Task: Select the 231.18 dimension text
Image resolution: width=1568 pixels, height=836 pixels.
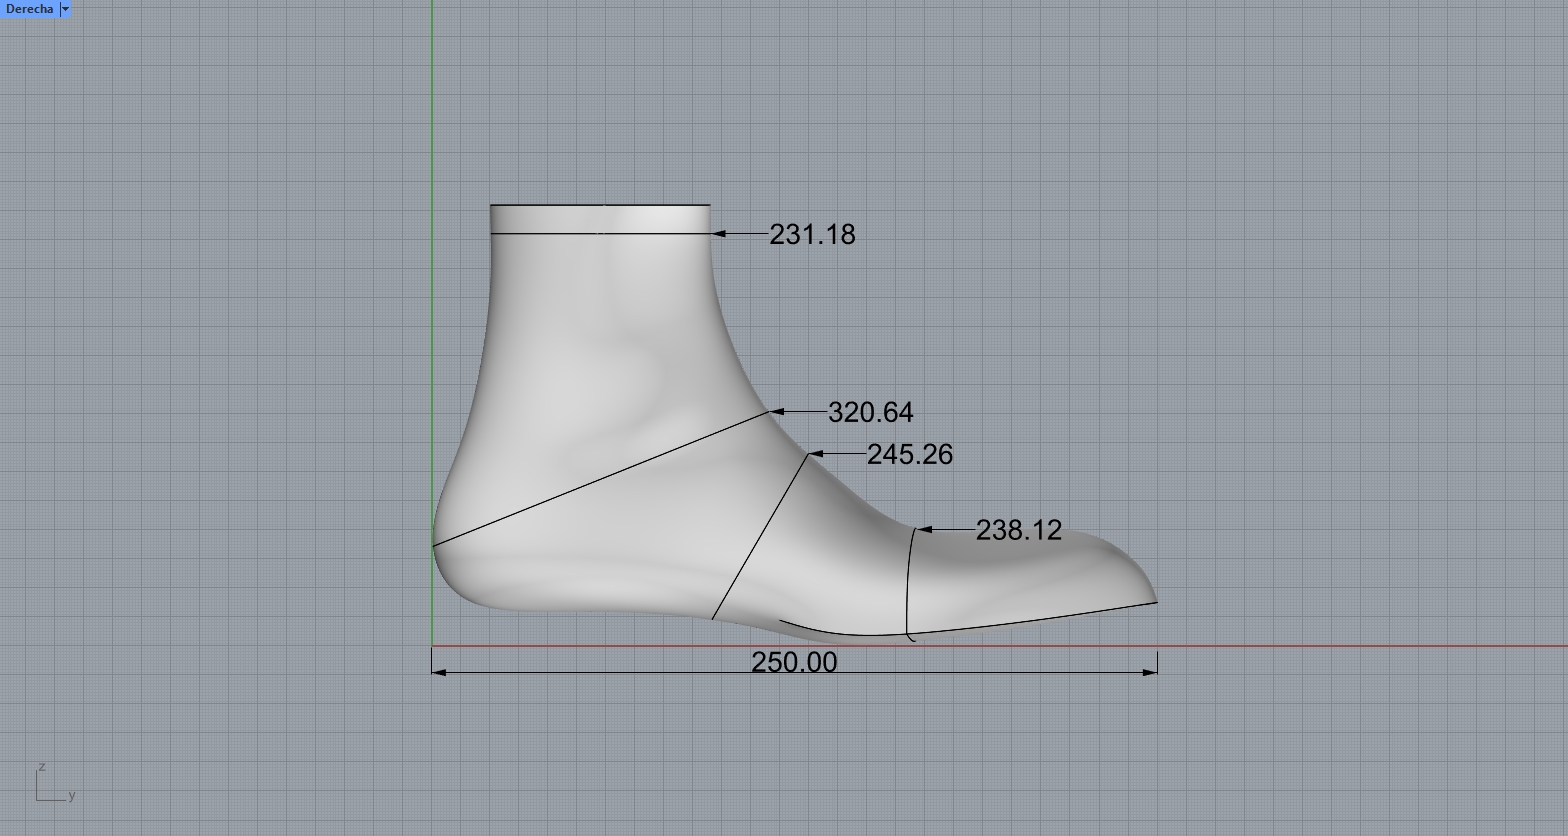Action: click(x=812, y=235)
